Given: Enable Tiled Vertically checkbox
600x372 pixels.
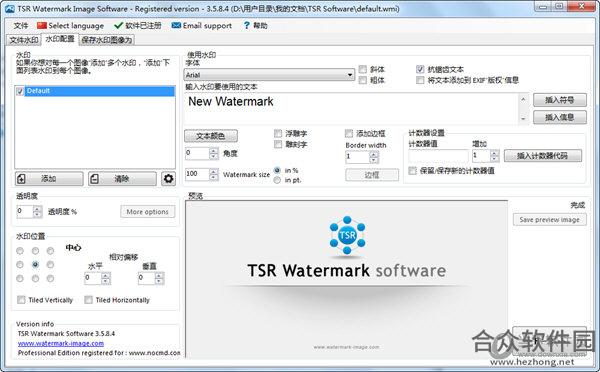Looking at the screenshot, I should pyautogui.click(x=21, y=300).
